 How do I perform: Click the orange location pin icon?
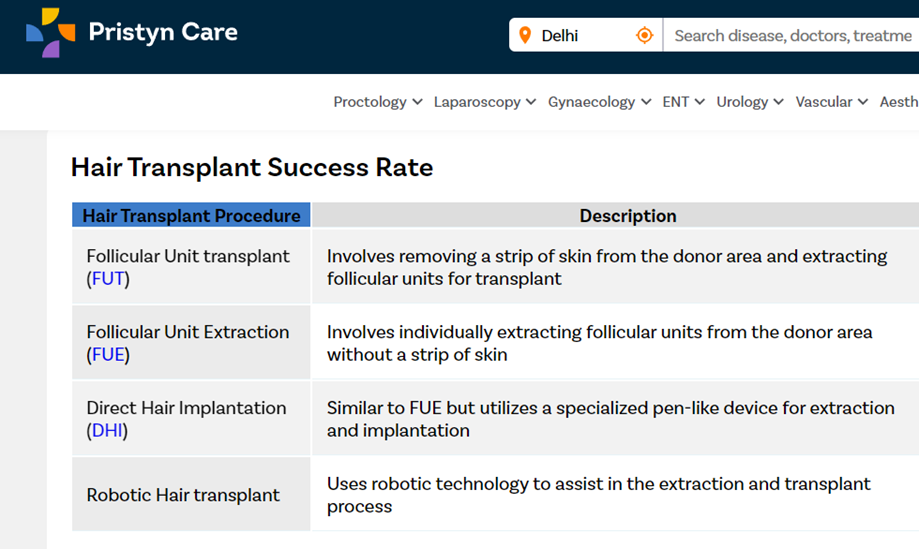[525, 36]
